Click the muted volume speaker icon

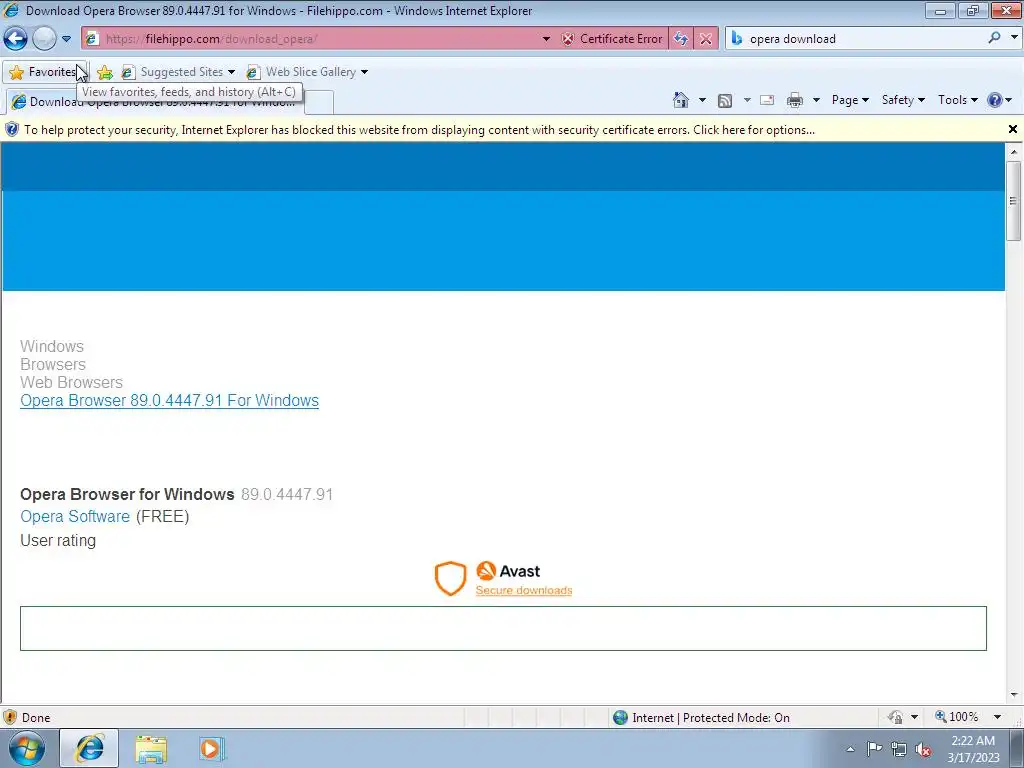coord(923,749)
